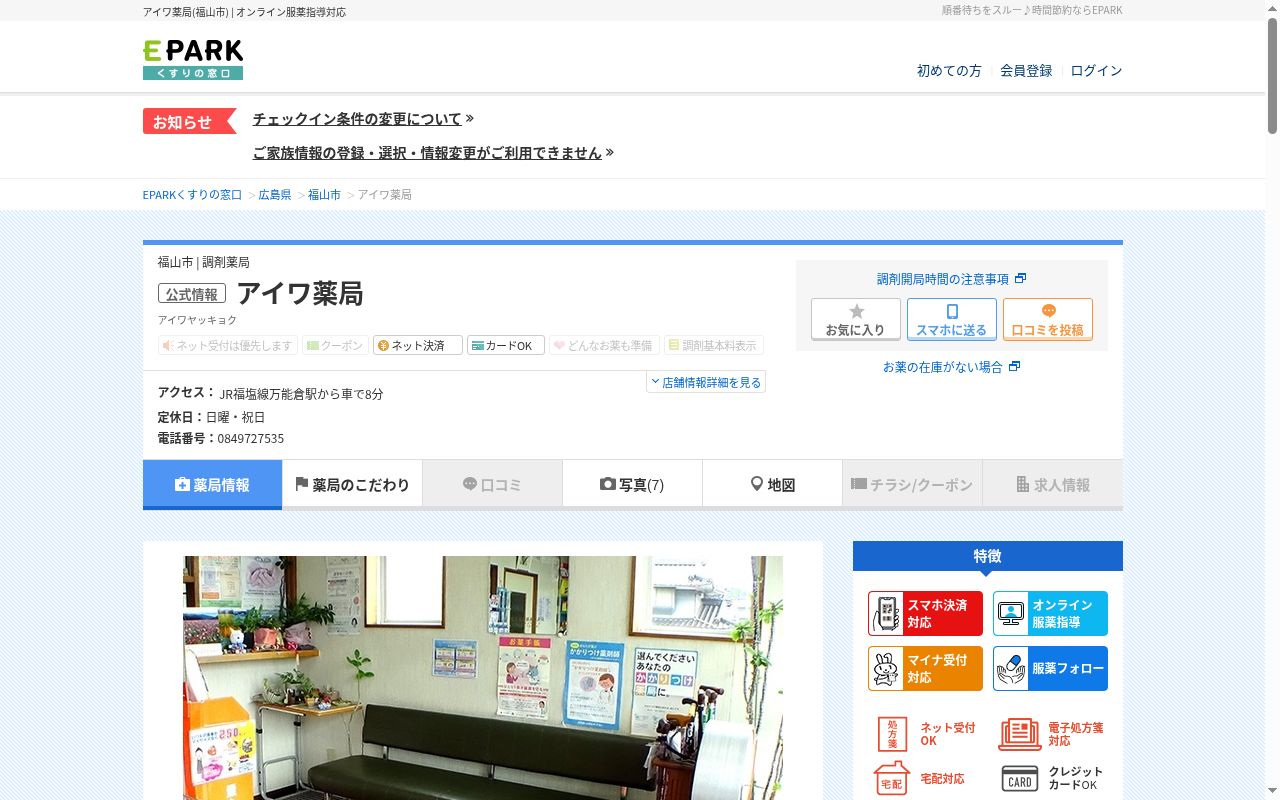Click the external link icon beside お薬の在庫がない場合

(1014, 366)
